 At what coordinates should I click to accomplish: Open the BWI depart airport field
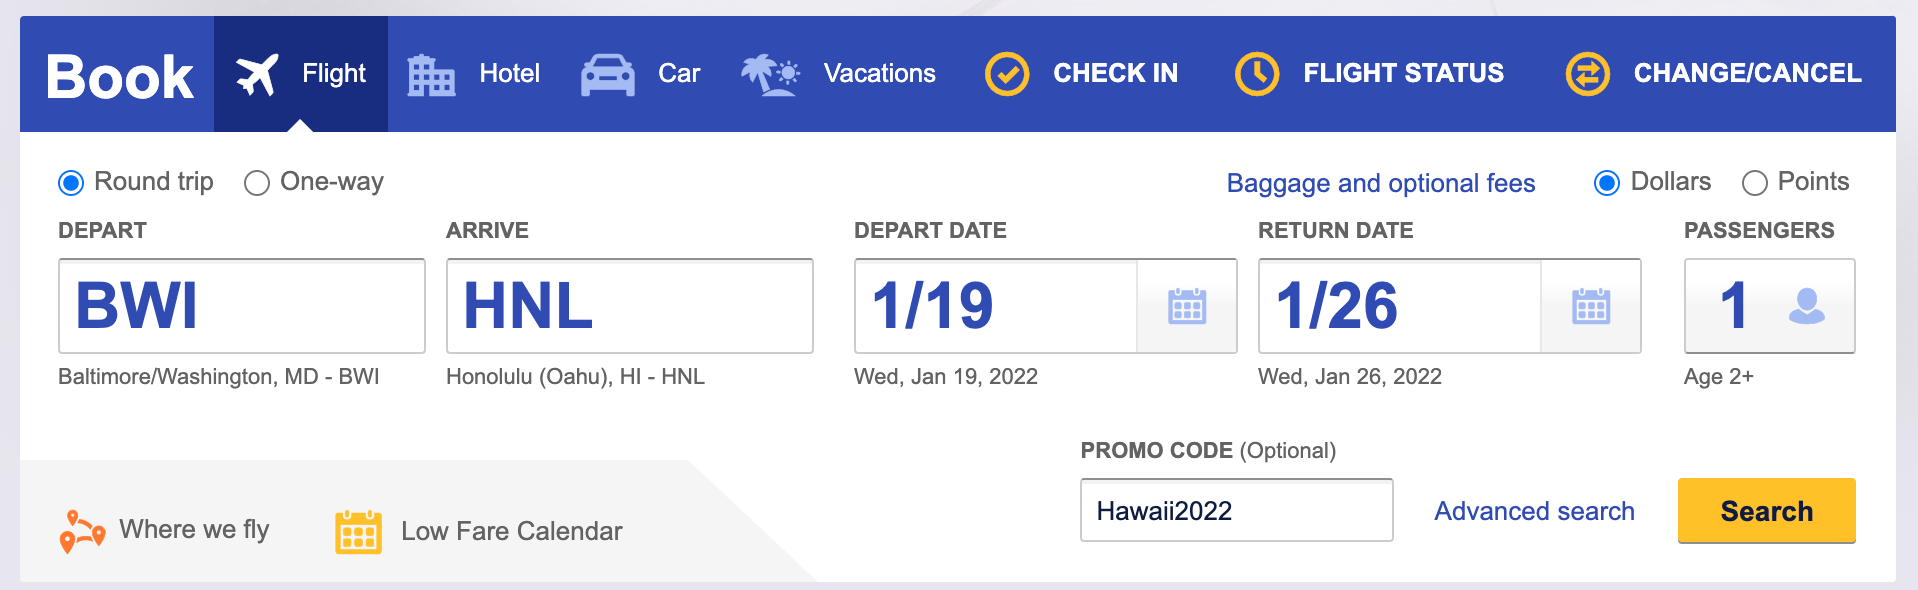coord(241,306)
